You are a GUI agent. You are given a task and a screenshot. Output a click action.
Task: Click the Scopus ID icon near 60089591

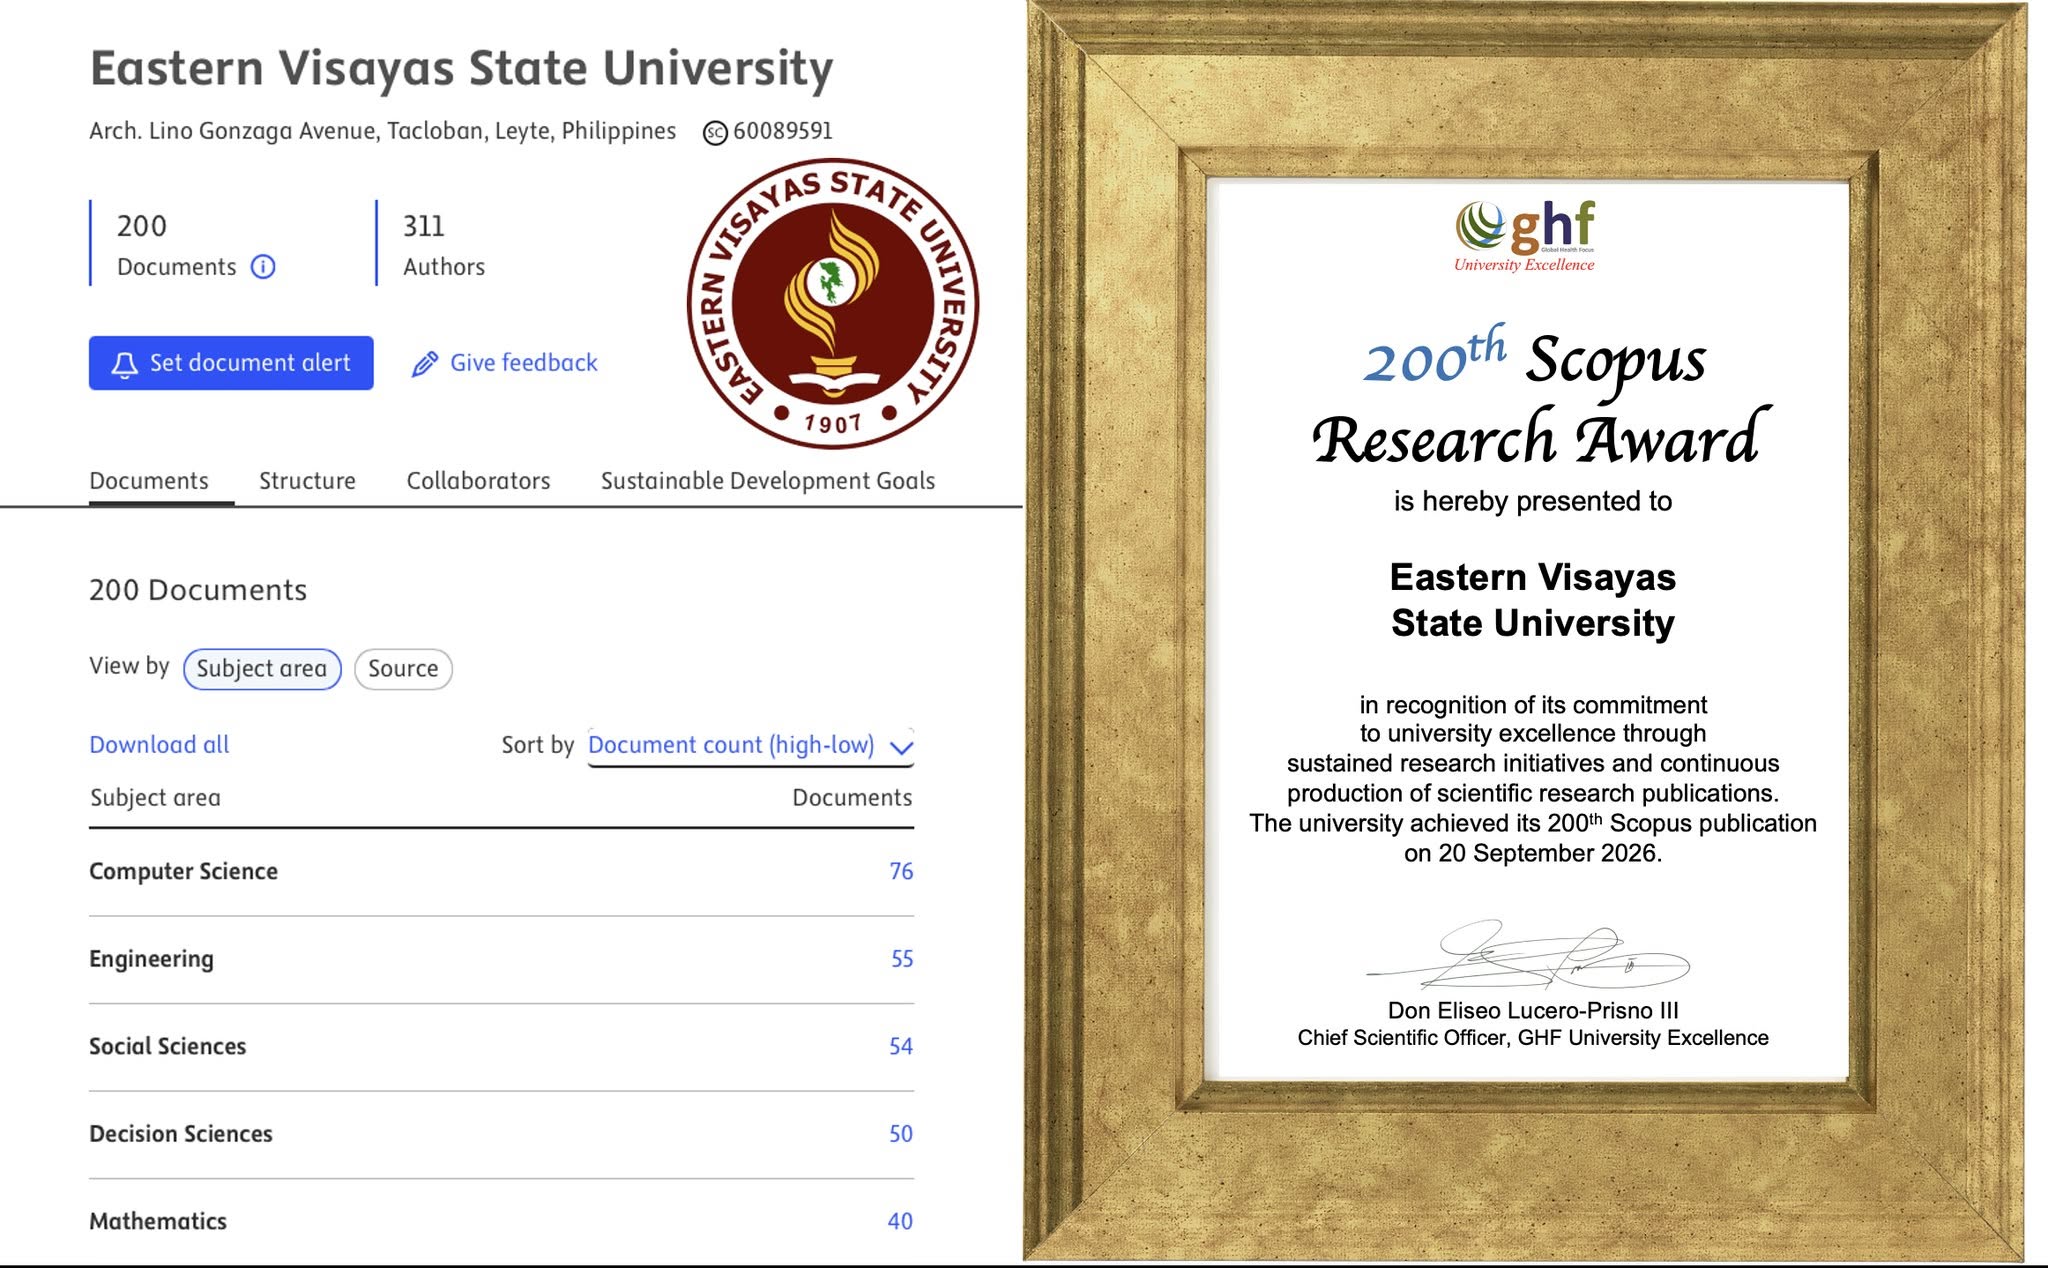click(715, 132)
